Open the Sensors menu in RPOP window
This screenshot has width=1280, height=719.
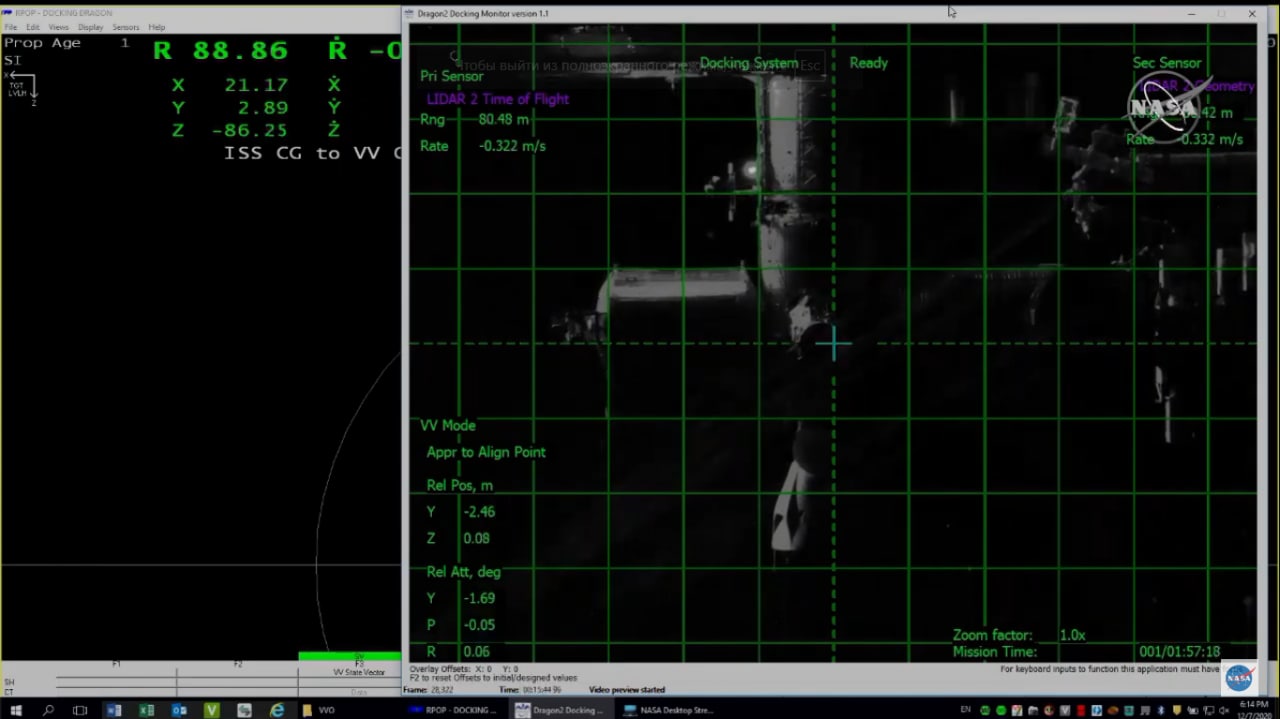[x=126, y=27]
